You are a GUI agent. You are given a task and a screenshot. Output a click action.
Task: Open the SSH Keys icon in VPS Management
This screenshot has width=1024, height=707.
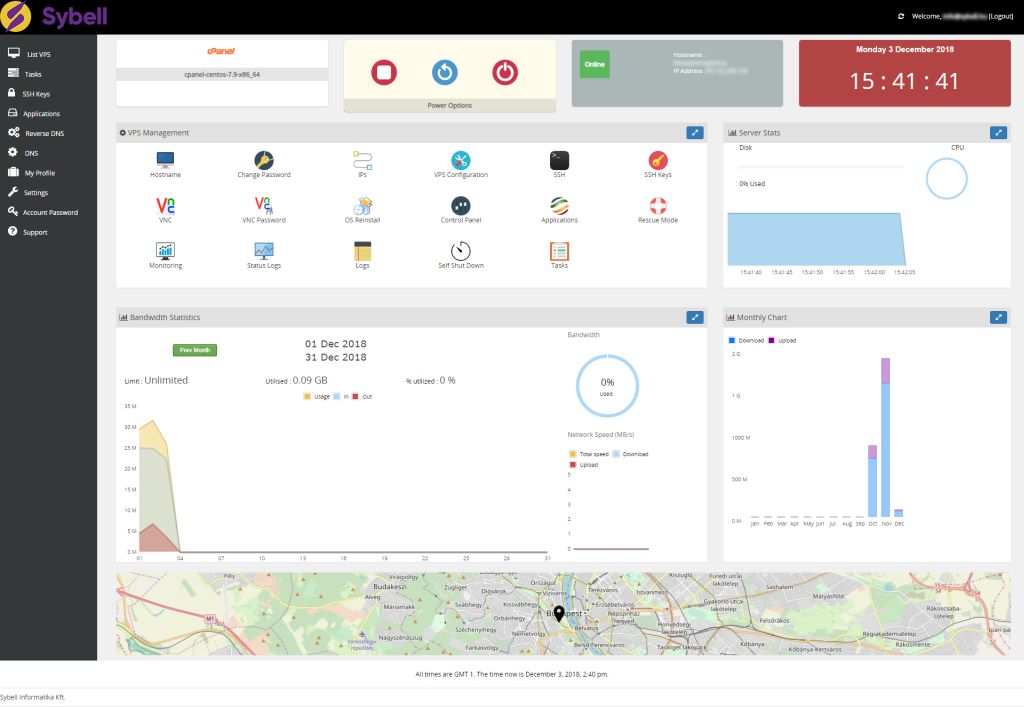(657, 160)
